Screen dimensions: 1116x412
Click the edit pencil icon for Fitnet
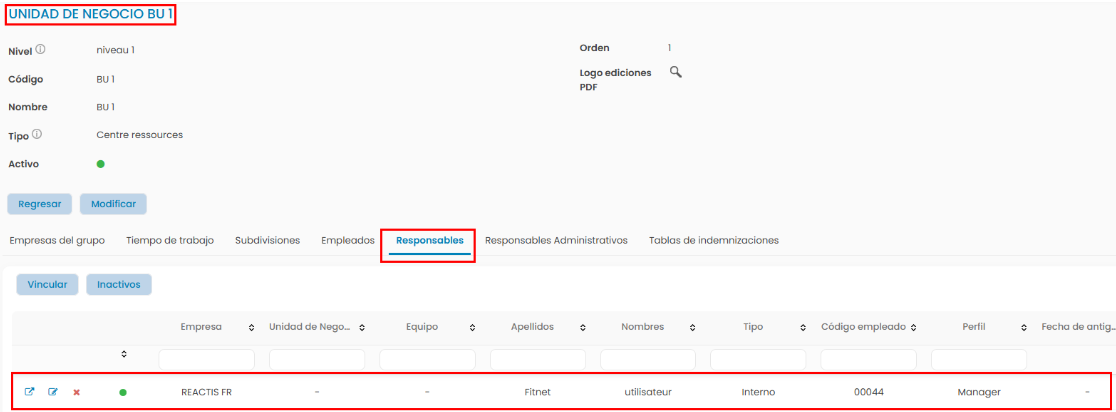[x=53, y=392]
